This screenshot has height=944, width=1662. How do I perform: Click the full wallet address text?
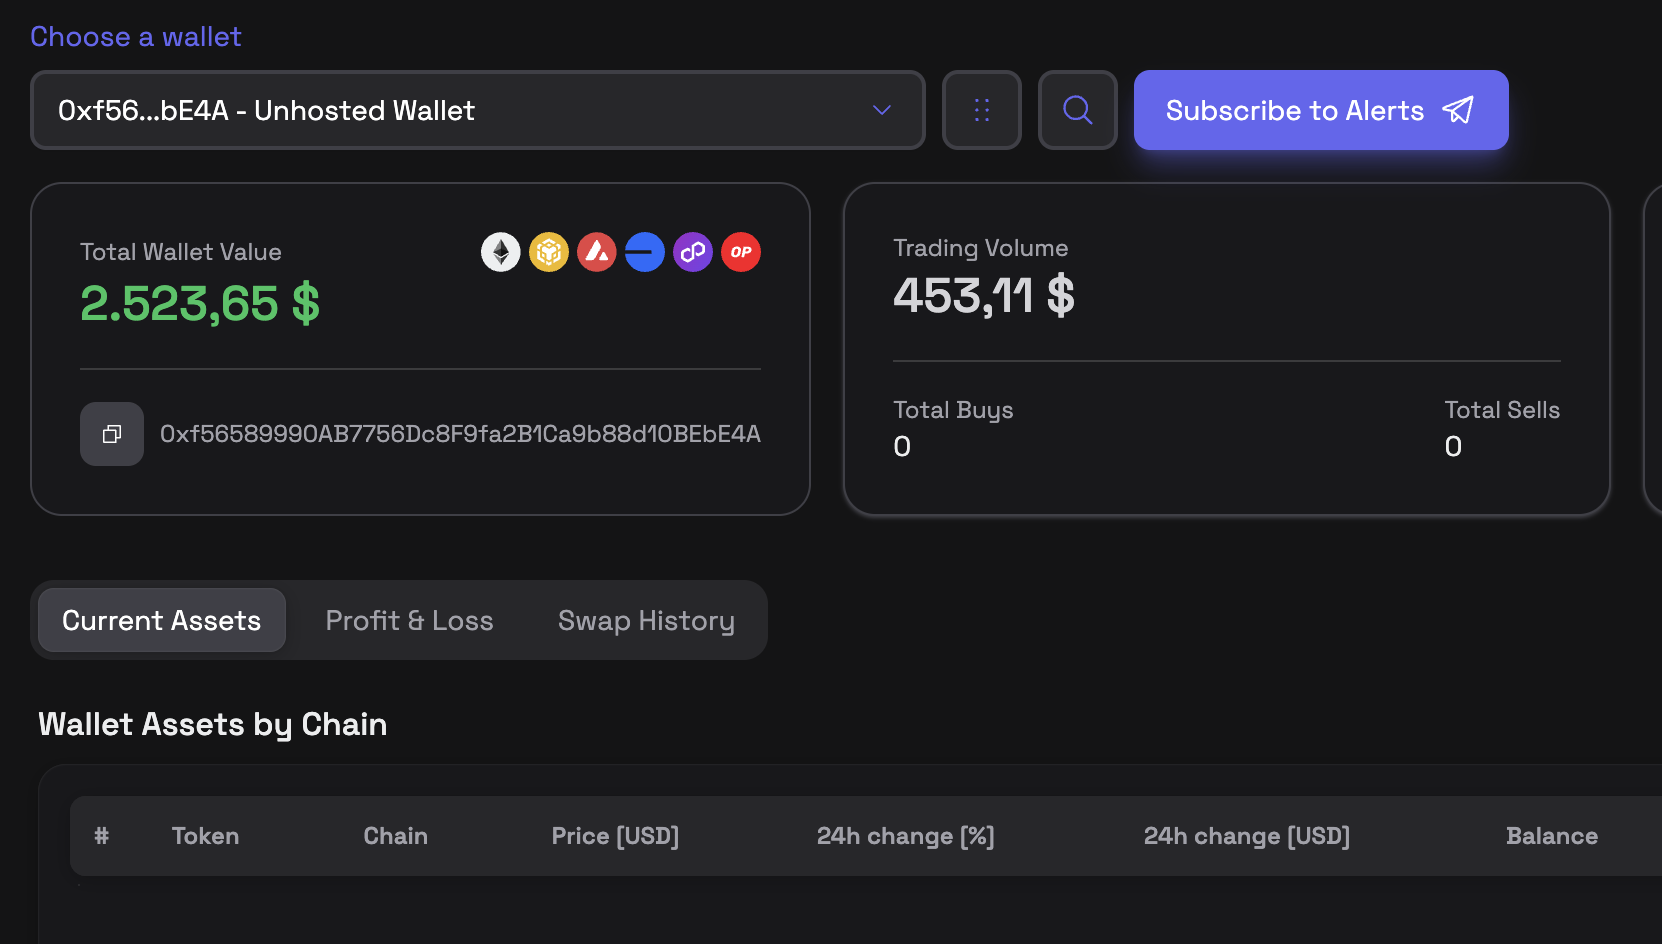coord(460,434)
